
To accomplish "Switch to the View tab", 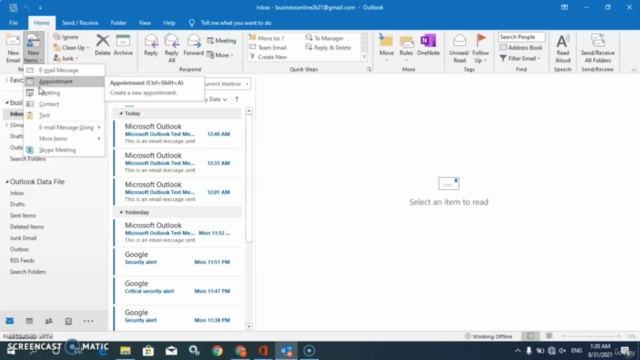I will [144, 23].
